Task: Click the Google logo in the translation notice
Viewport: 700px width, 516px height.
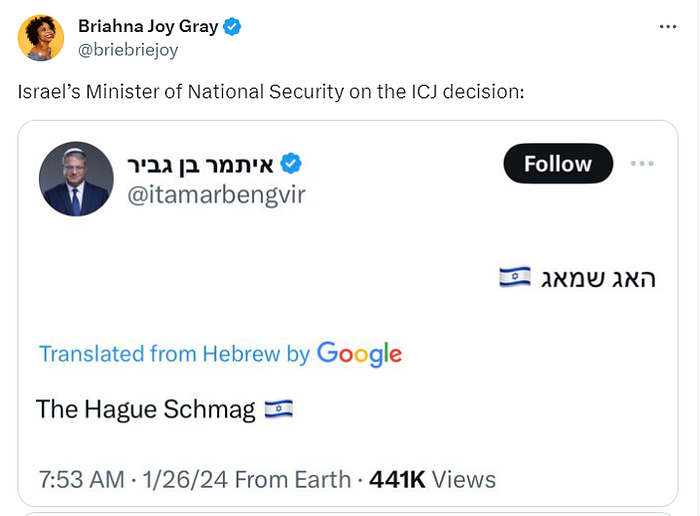Action: coord(359,354)
